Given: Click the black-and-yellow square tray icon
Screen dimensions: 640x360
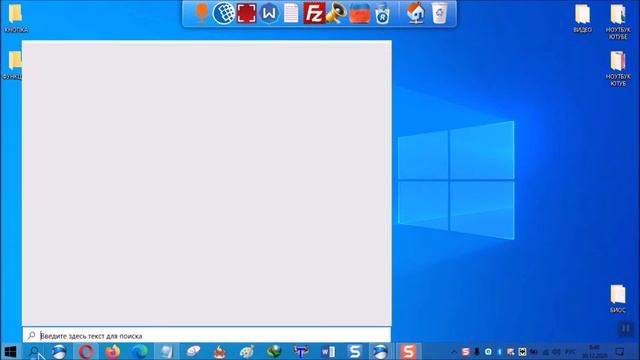Looking at the screenshot, I should click(522, 351).
